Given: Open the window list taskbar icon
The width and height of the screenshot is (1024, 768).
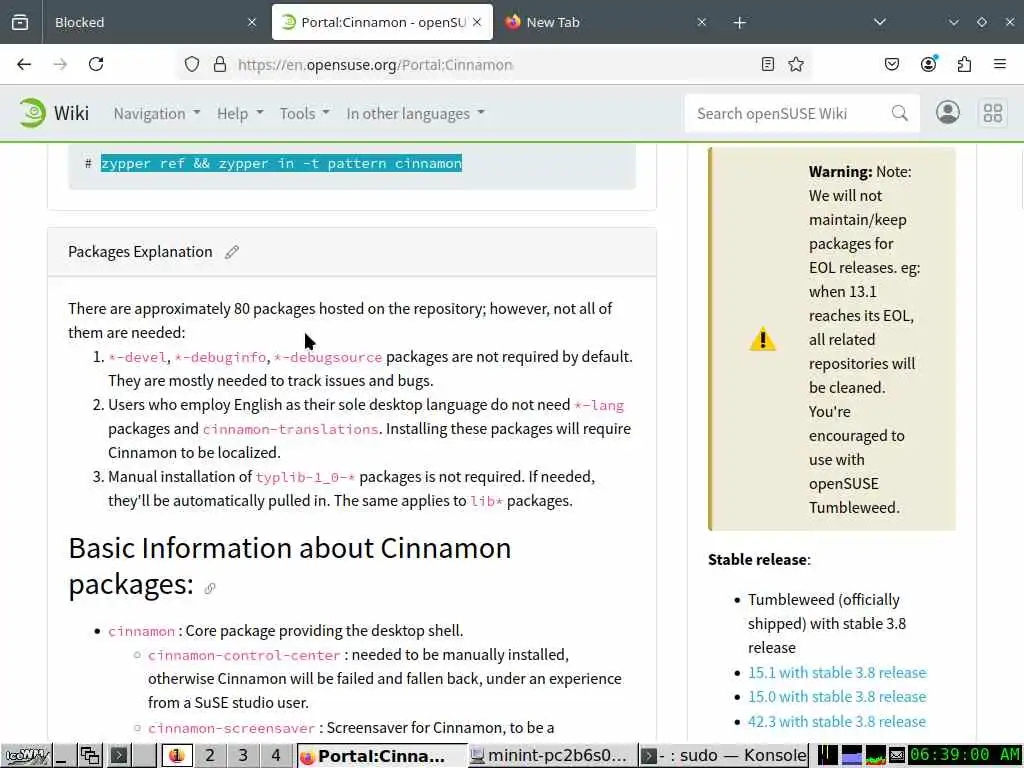Looking at the screenshot, I should click(x=90, y=756).
